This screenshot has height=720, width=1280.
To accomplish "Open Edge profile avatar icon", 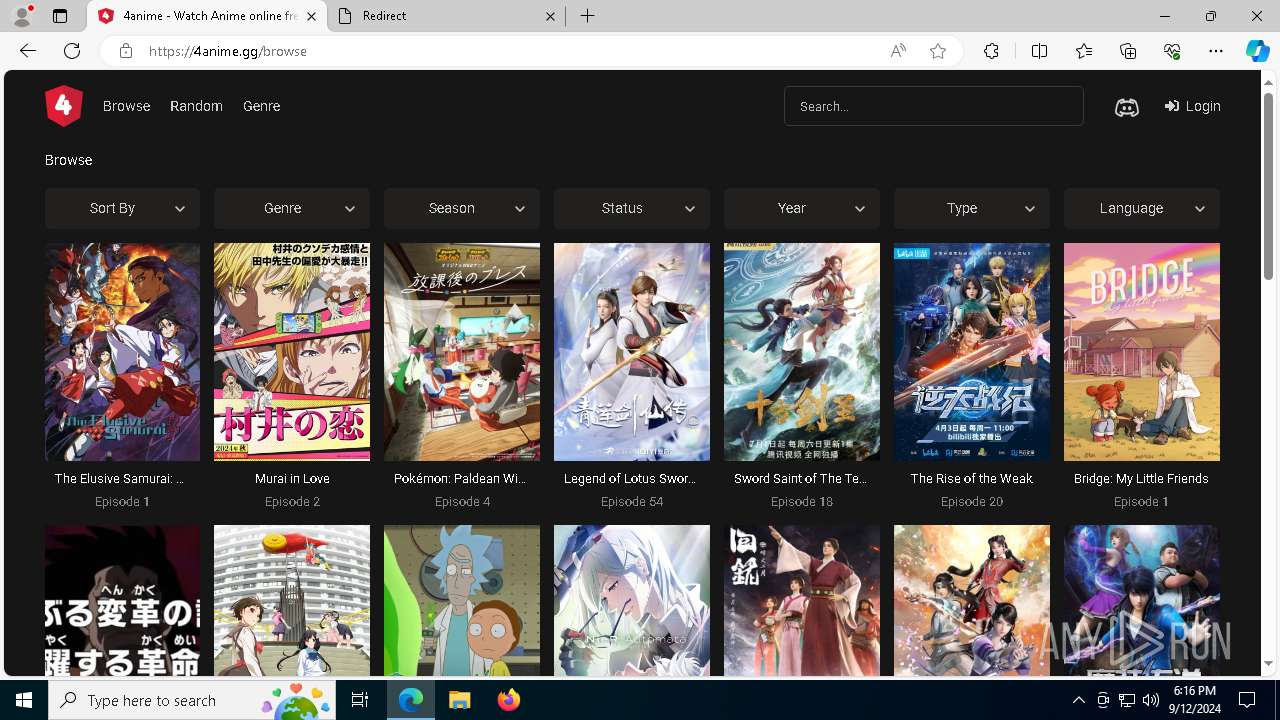I will pyautogui.click(x=22, y=16).
